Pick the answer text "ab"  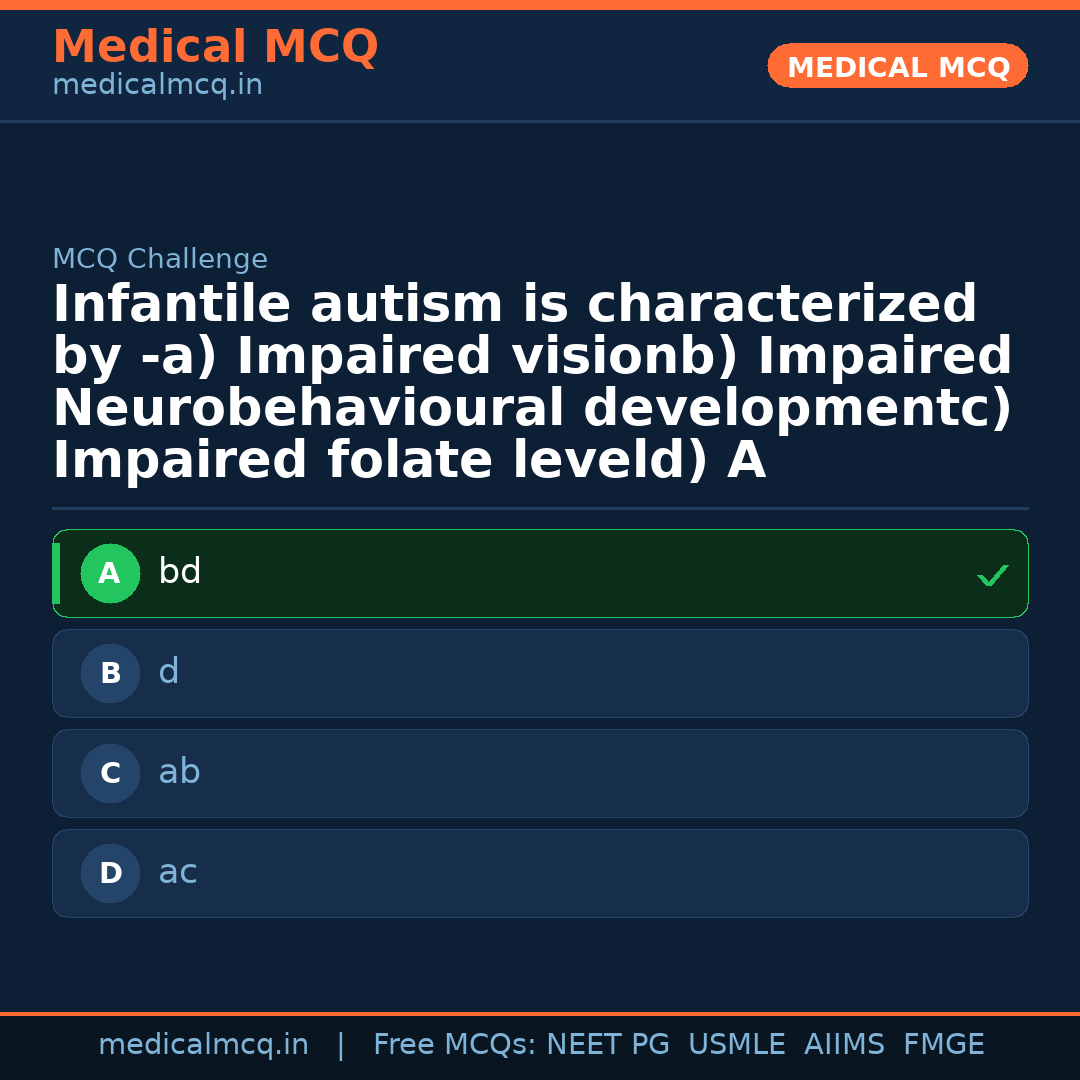[x=180, y=772]
